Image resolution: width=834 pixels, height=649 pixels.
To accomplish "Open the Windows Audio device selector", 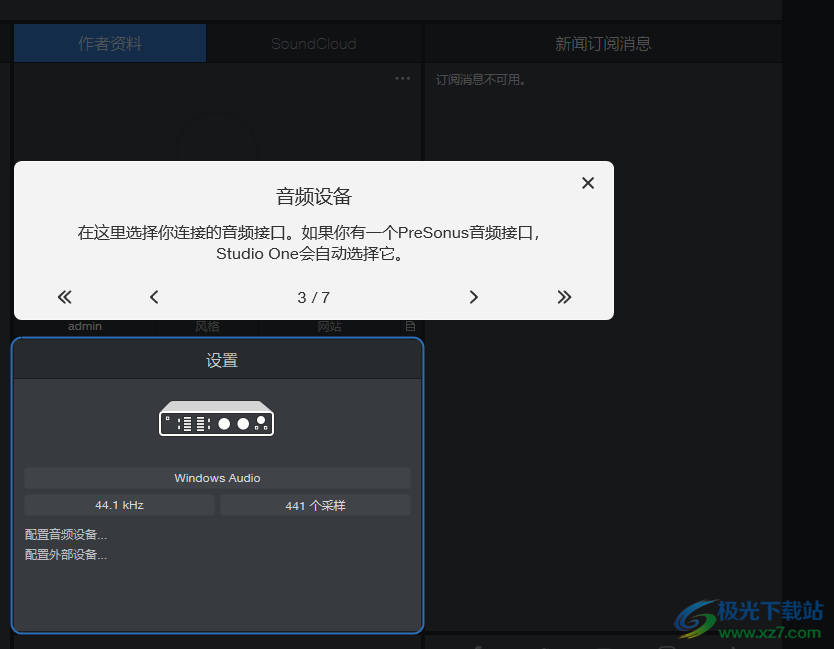I will pyautogui.click(x=217, y=478).
